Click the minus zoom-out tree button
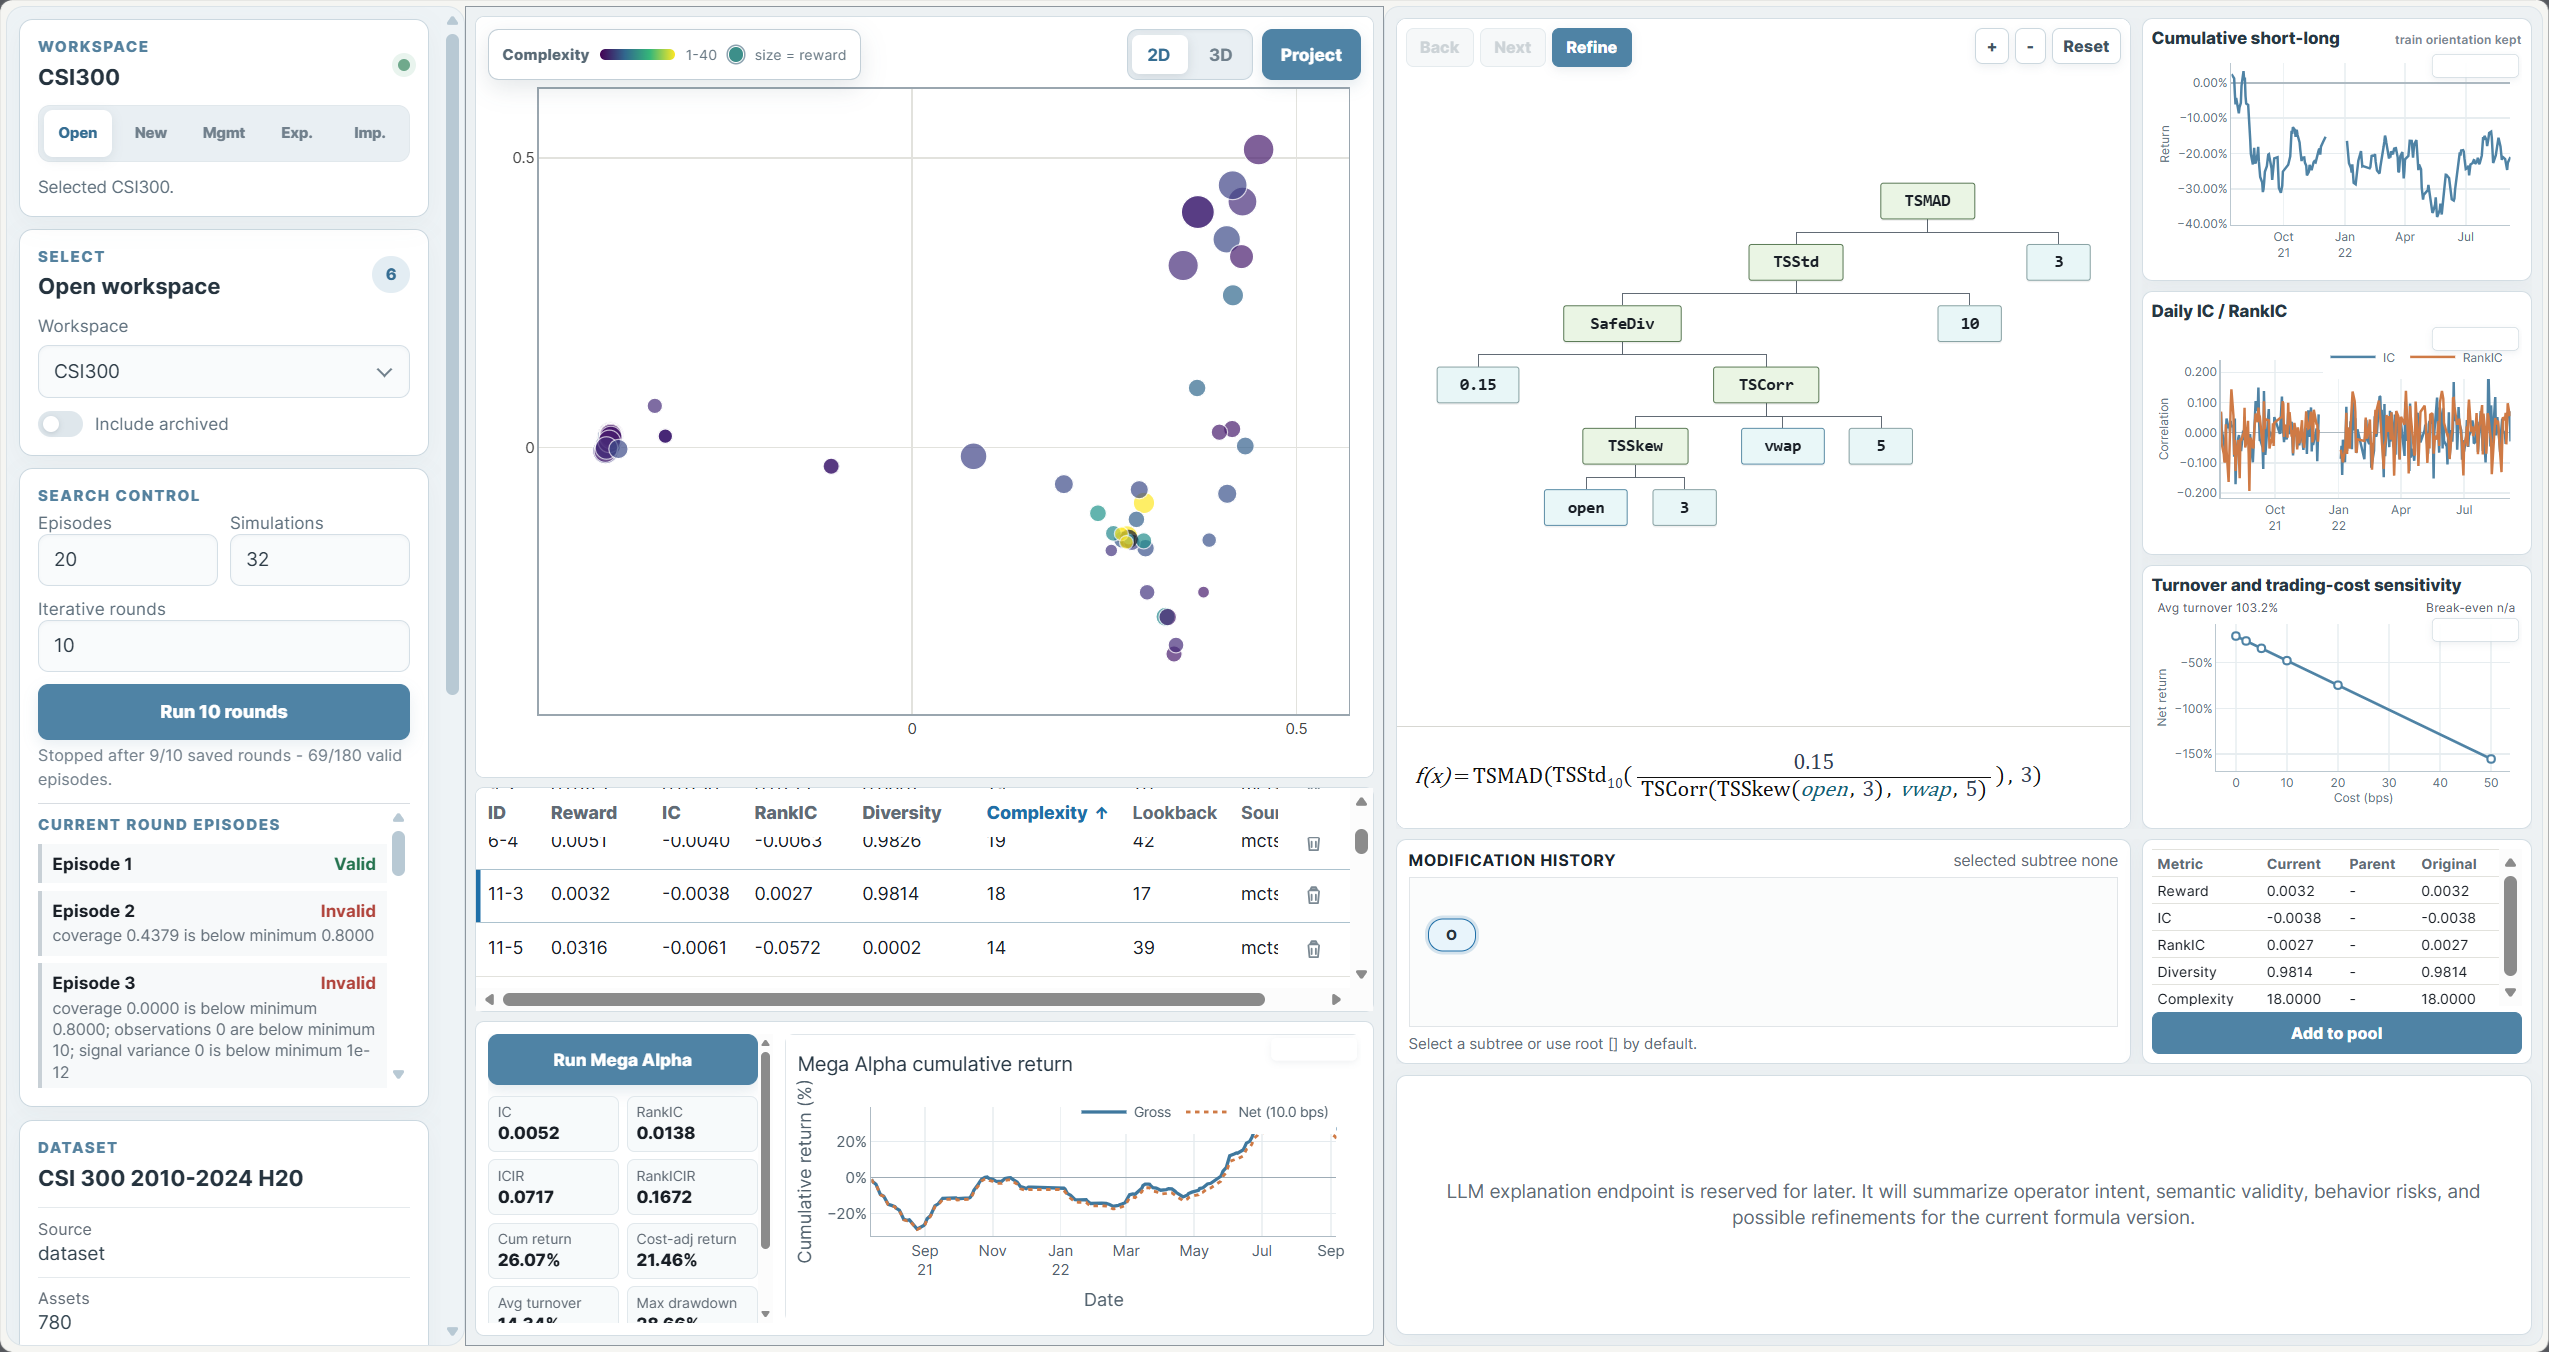Viewport: 2549px width, 1352px height. (x=2029, y=47)
